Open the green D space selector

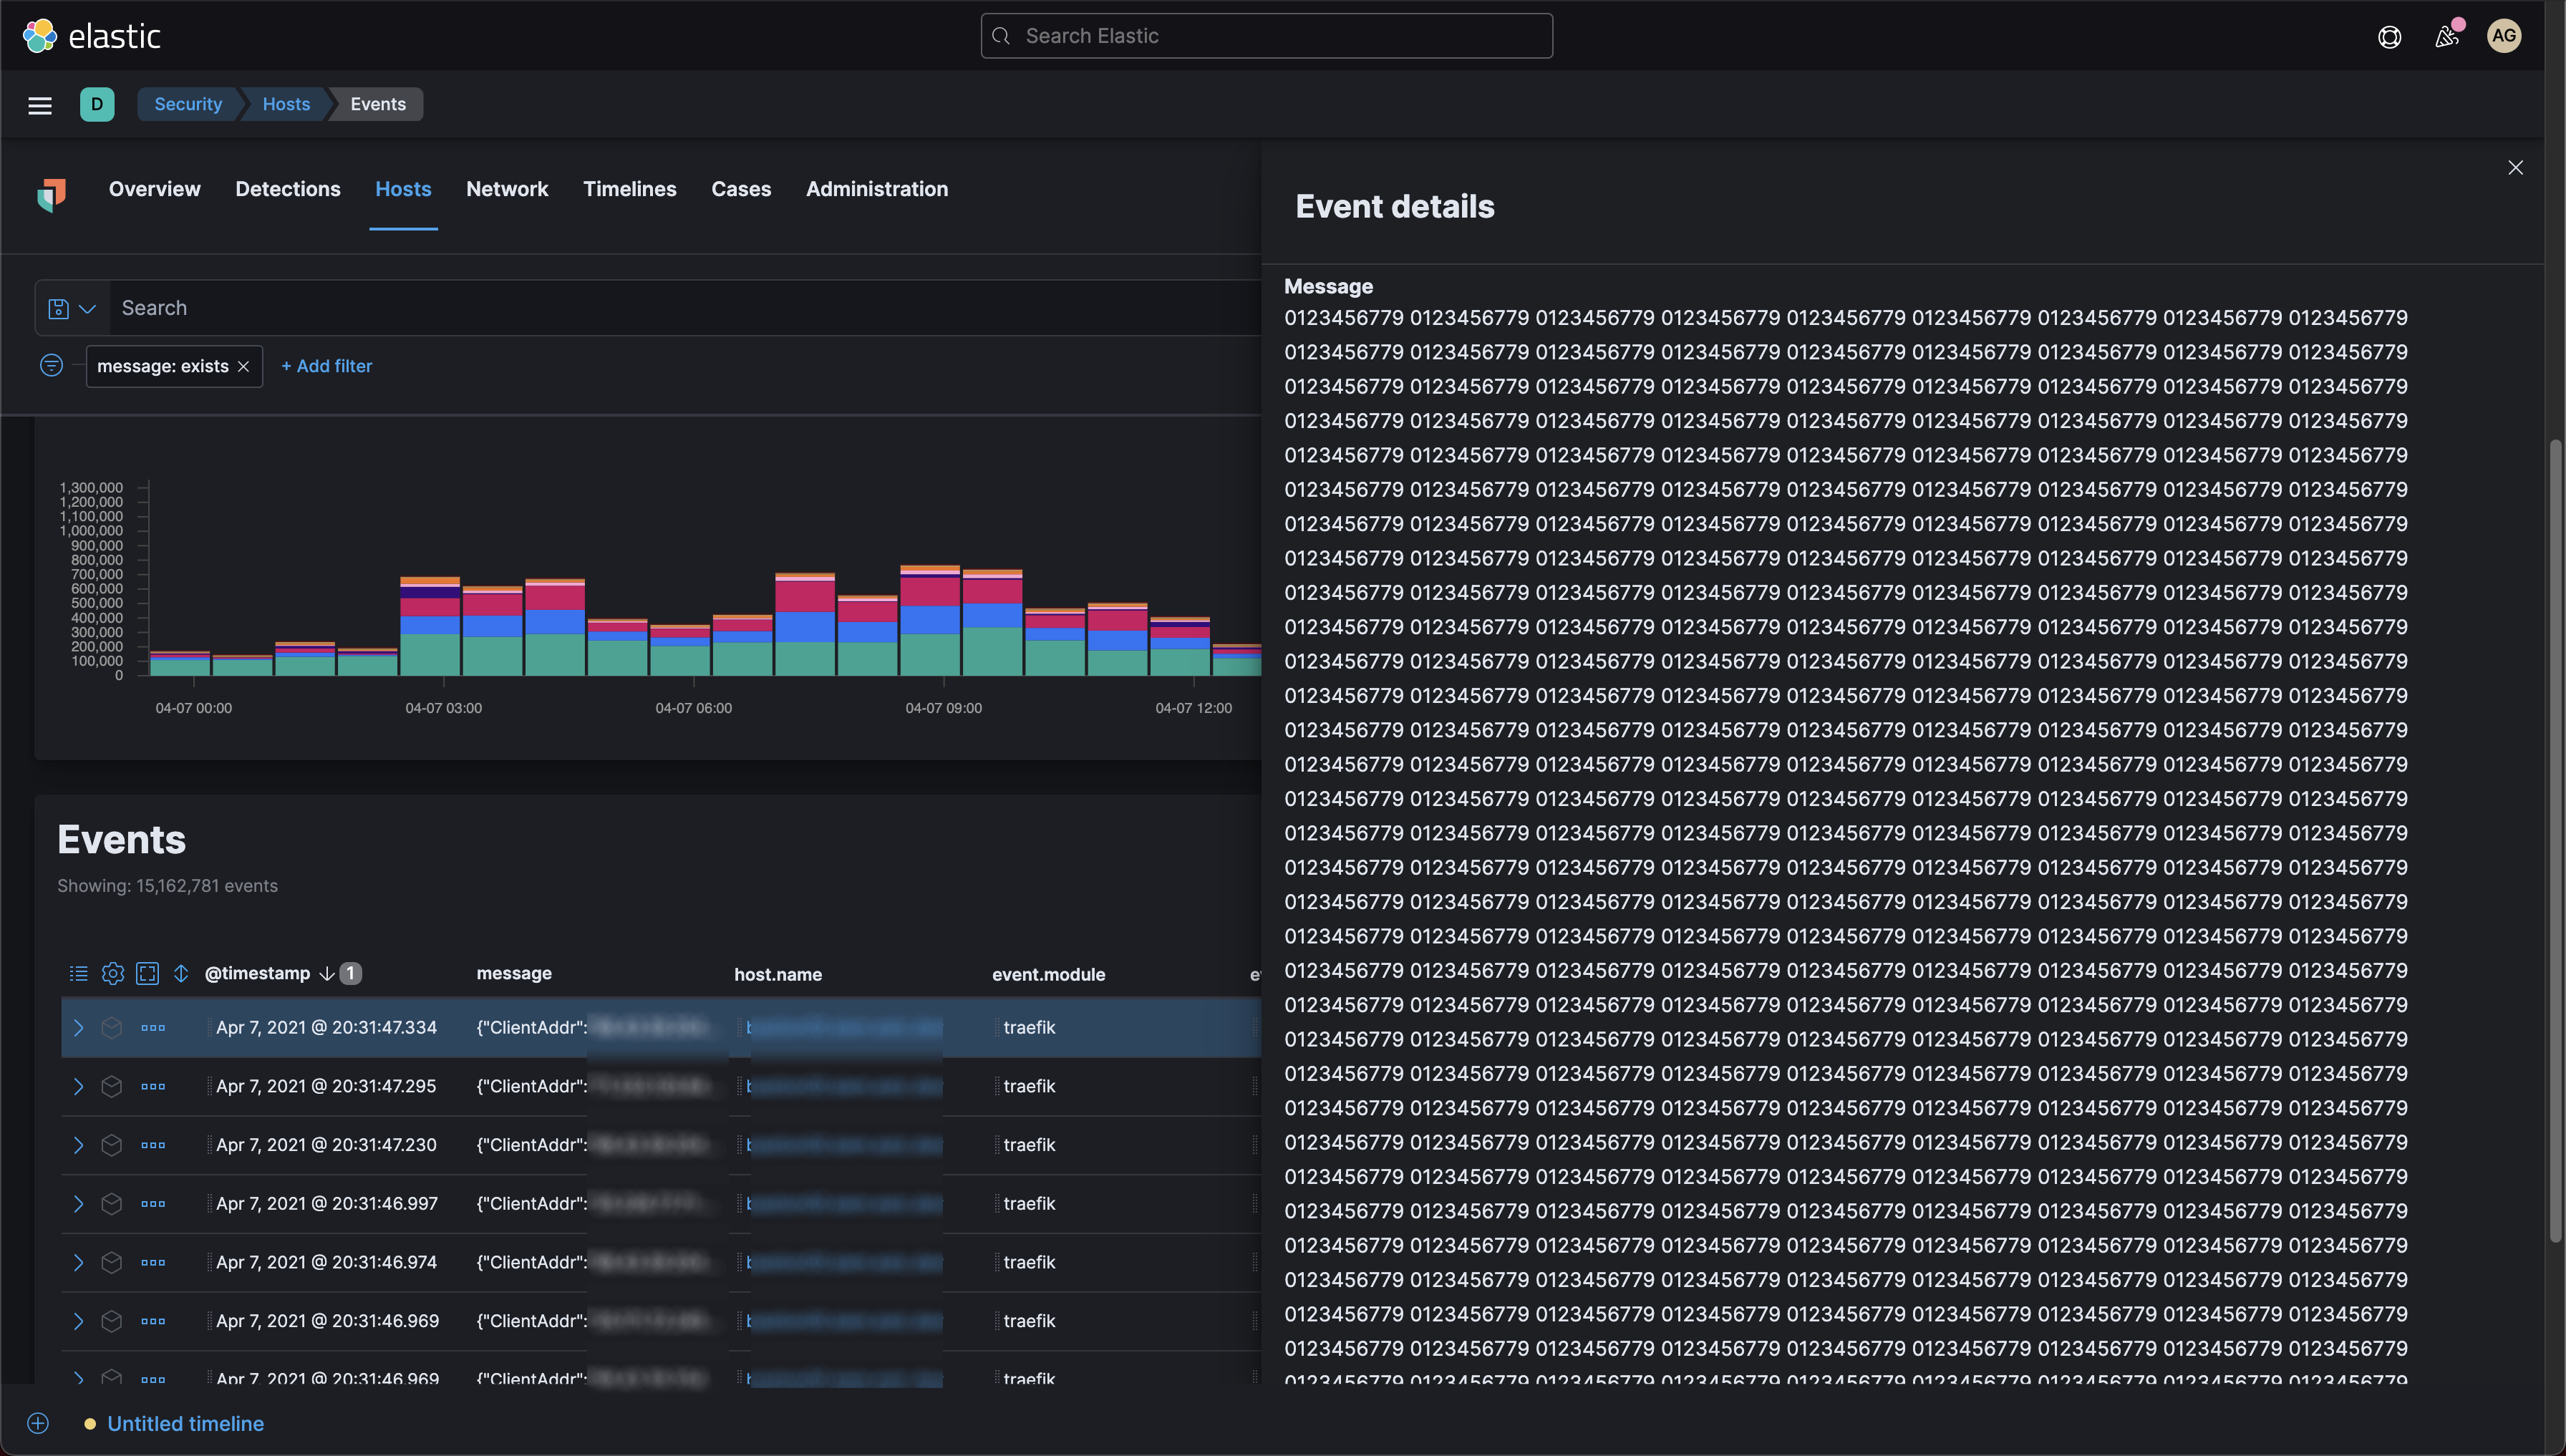(97, 104)
